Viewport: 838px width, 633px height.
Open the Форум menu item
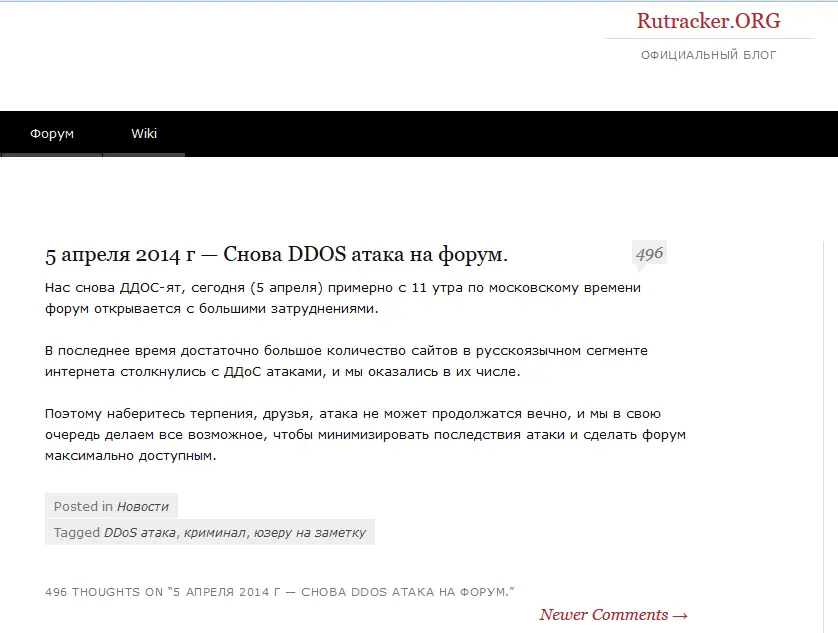[x=51, y=134]
